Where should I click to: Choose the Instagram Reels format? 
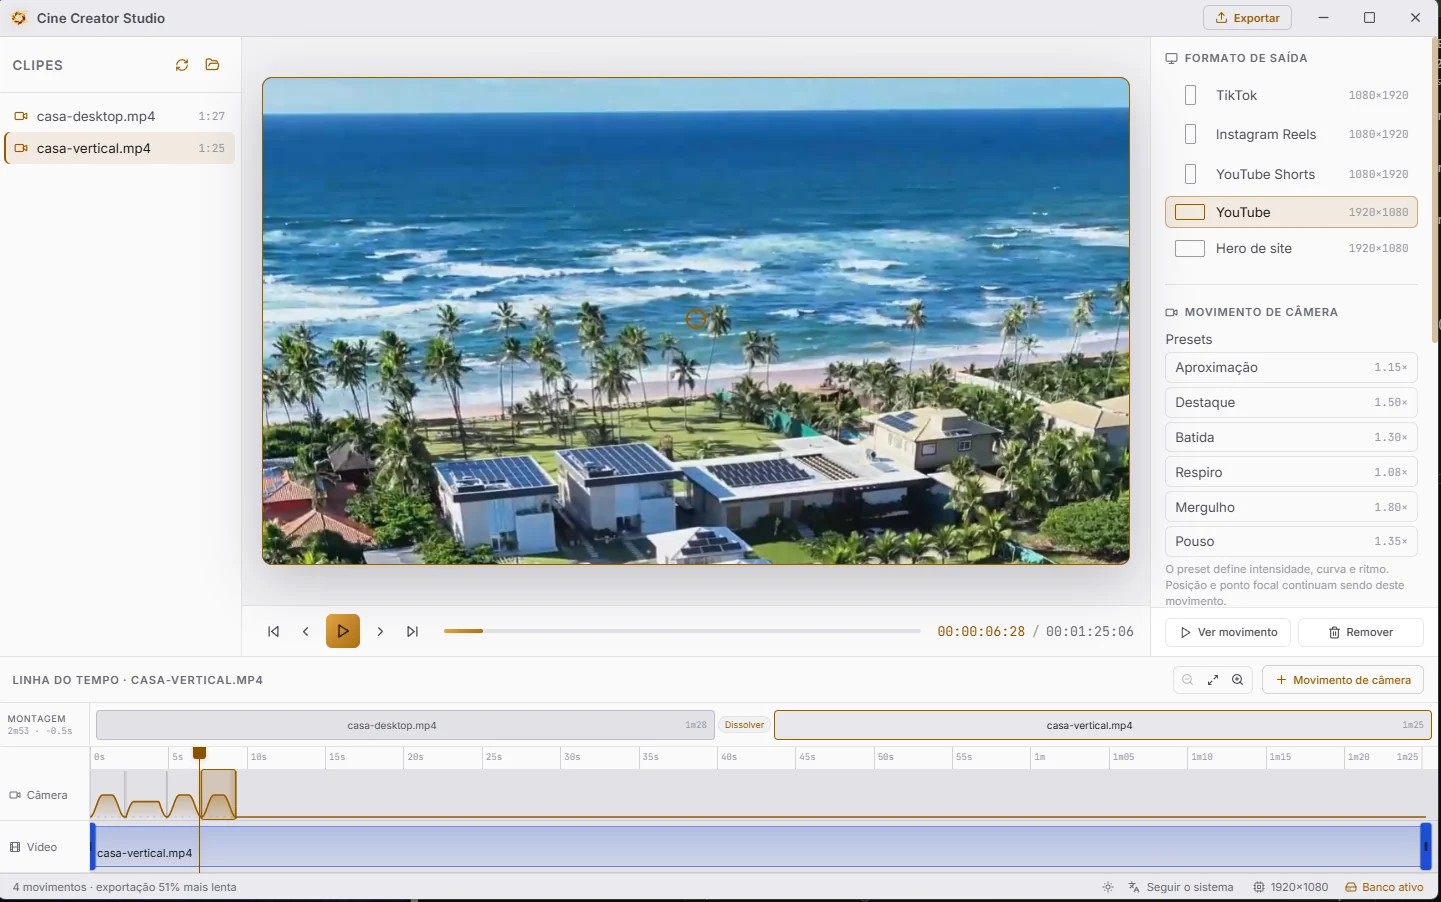point(1291,134)
